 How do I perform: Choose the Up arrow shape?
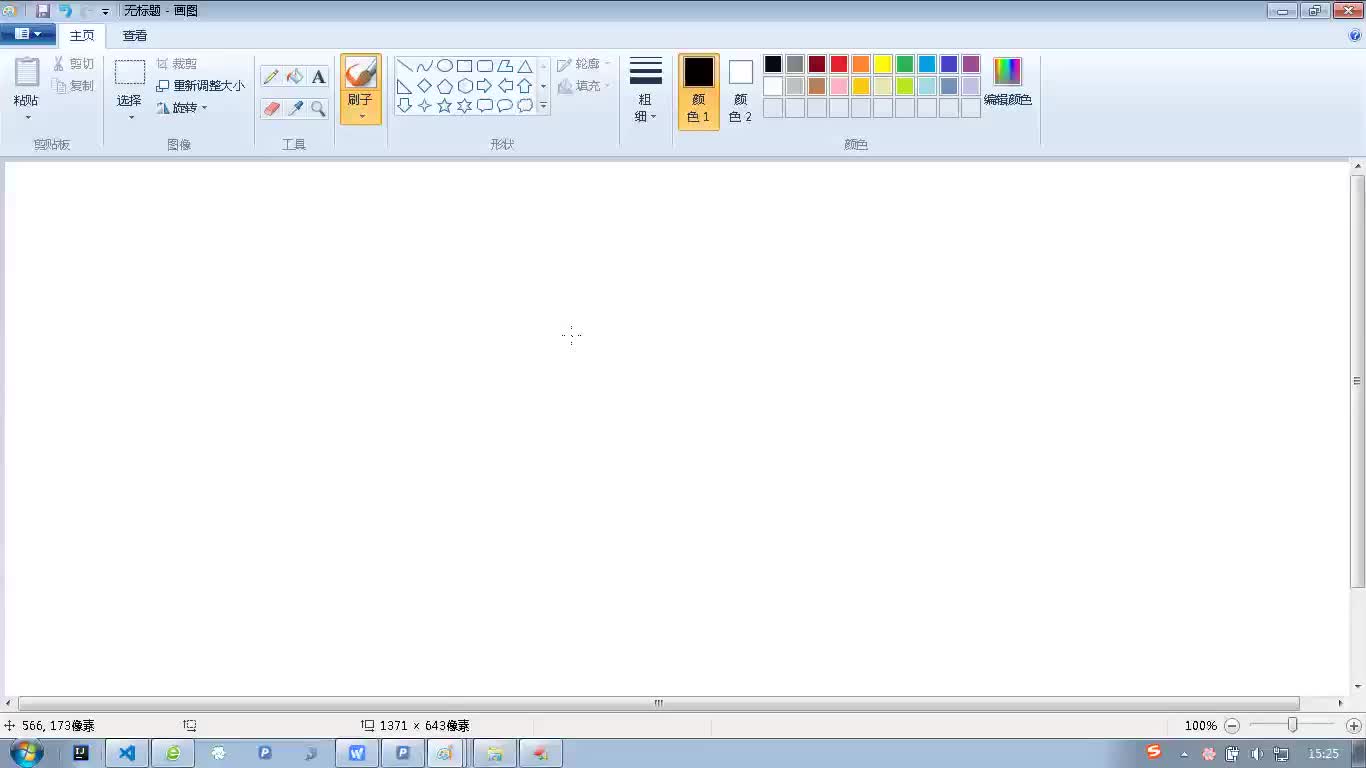tap(525, 86)
